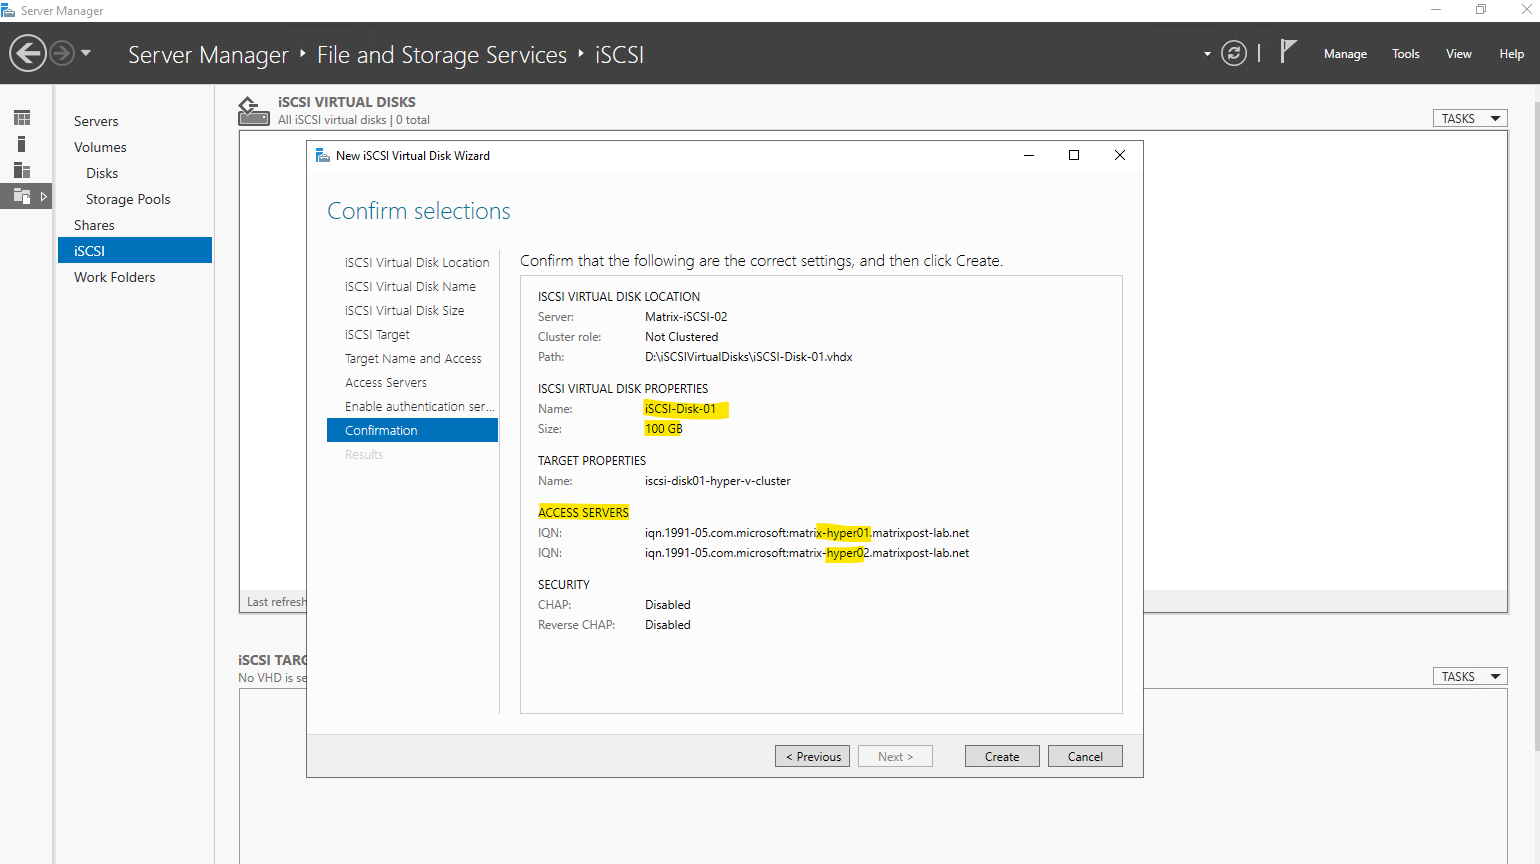Open TASKS dropdown for iSCSI Virtual Disks

point(1469,118)
